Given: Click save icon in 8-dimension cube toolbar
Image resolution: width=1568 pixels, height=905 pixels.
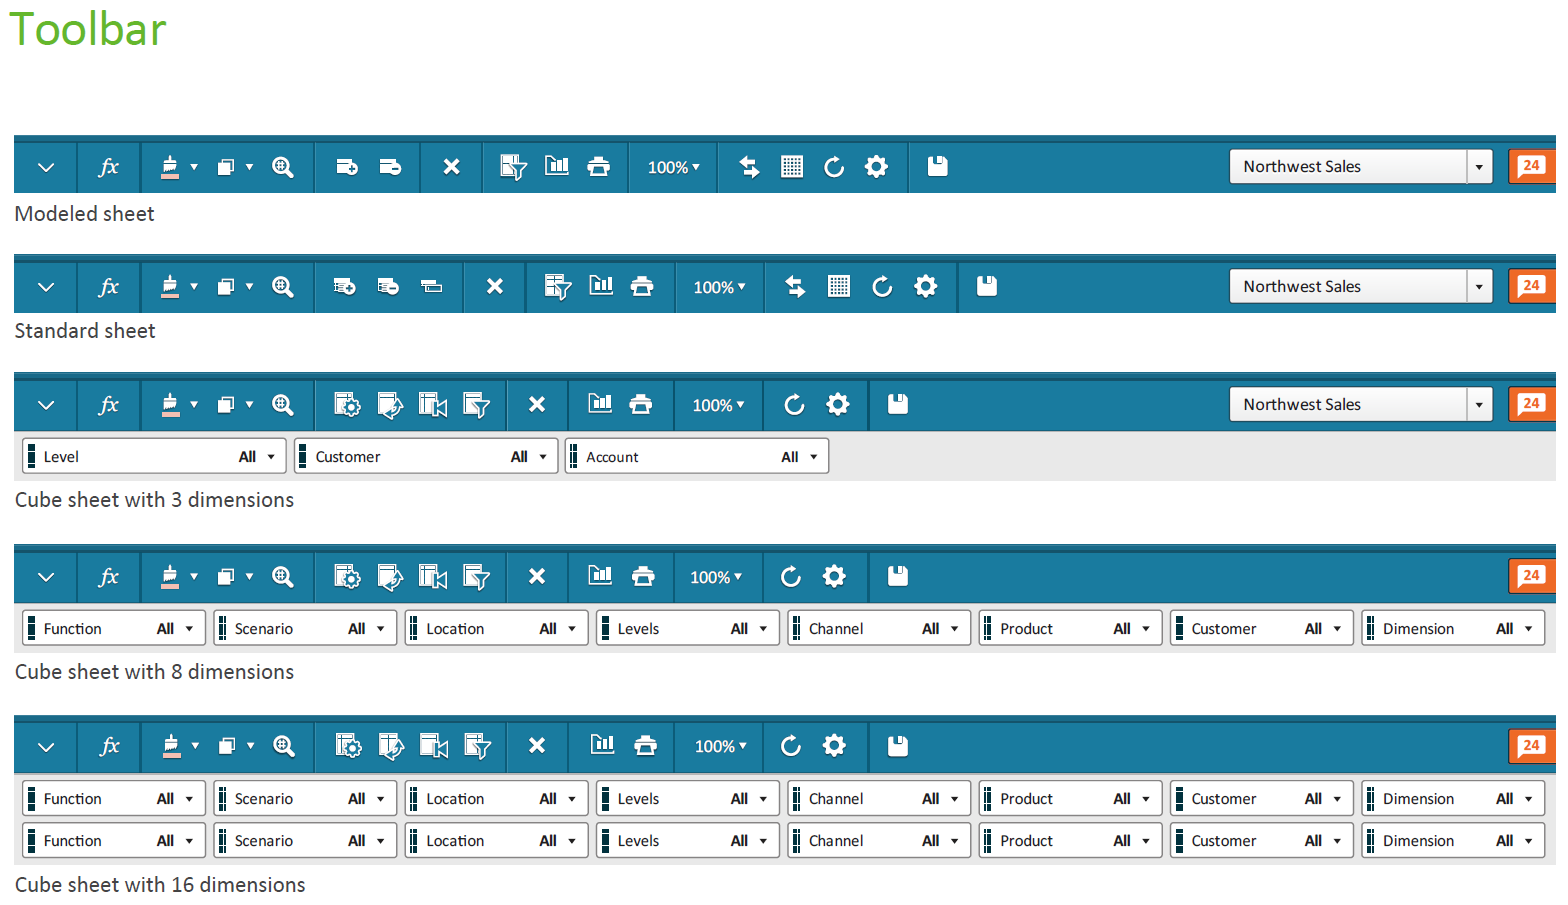Looking at the screenshot, I should (898, 576).
